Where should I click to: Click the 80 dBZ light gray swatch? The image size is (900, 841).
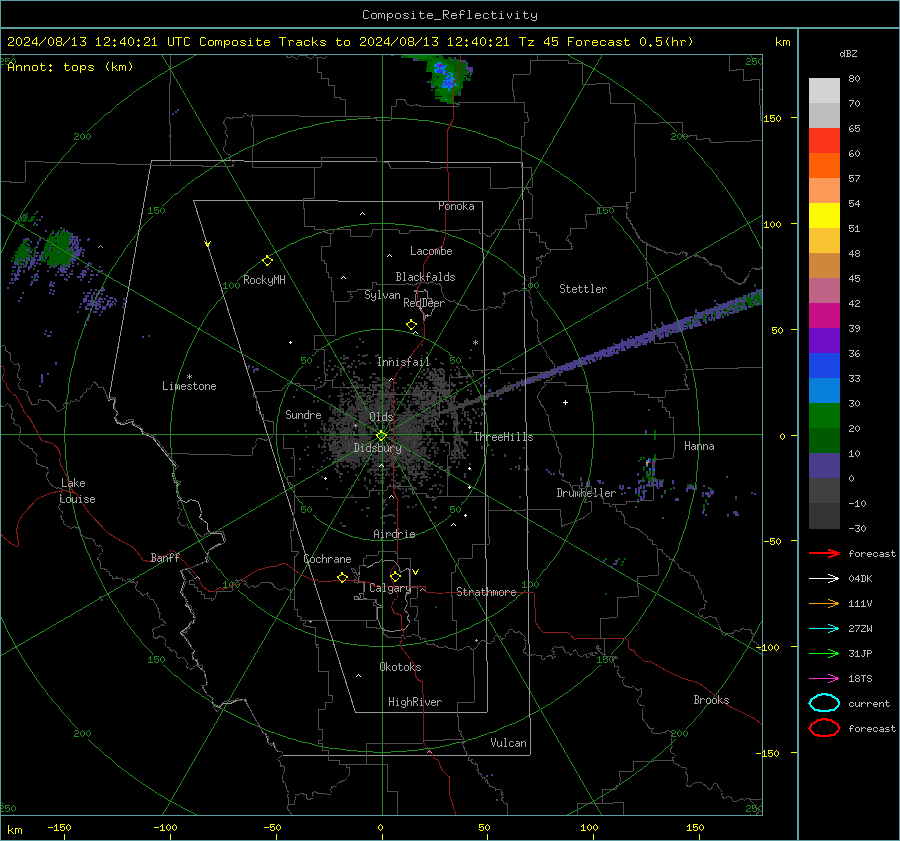[824, 91]
